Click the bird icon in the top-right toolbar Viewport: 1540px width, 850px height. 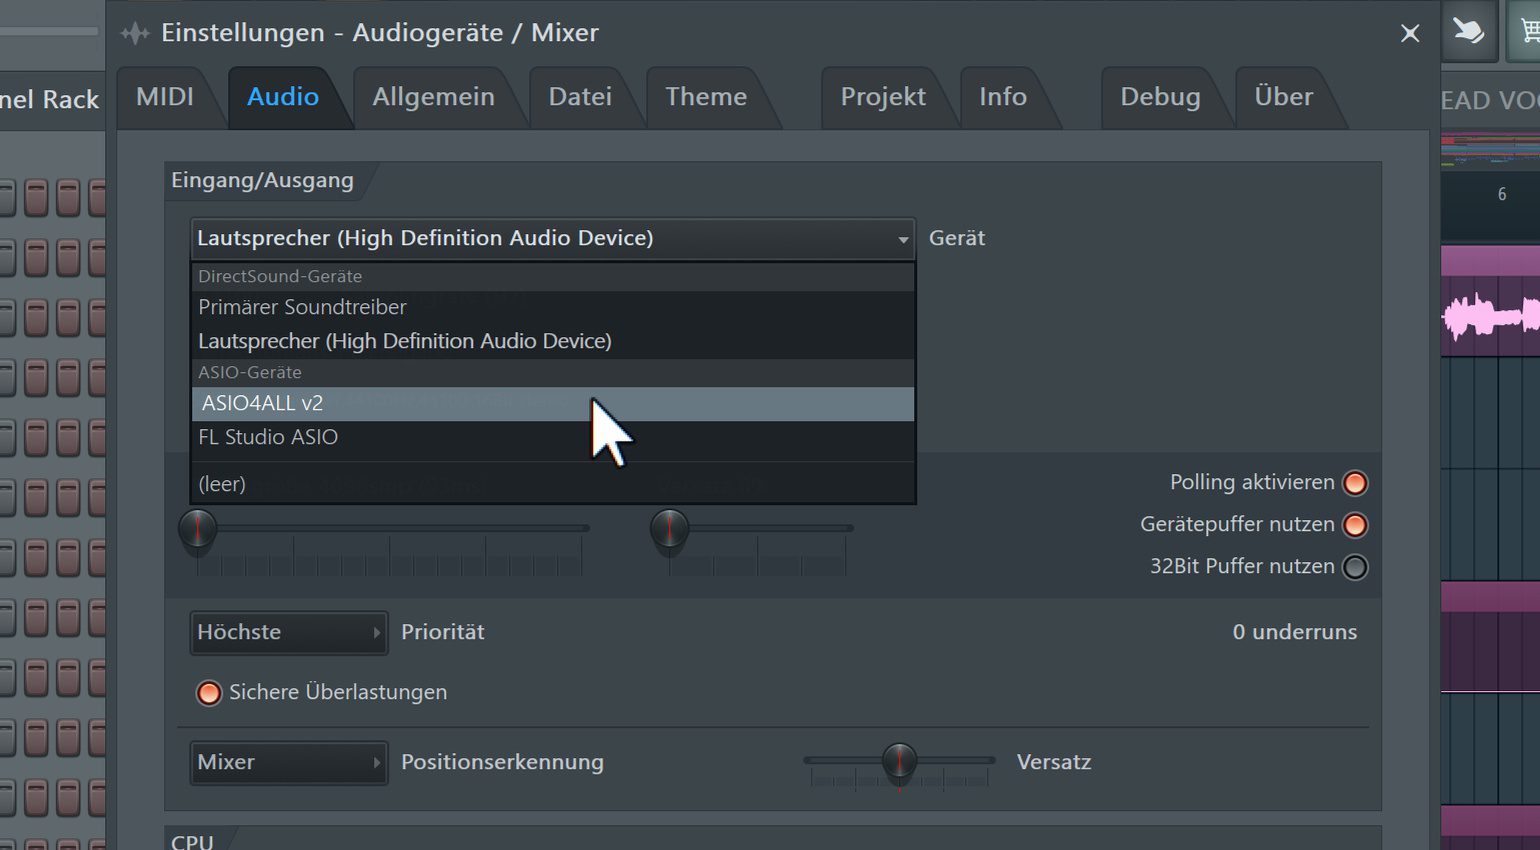point(1469,31)
